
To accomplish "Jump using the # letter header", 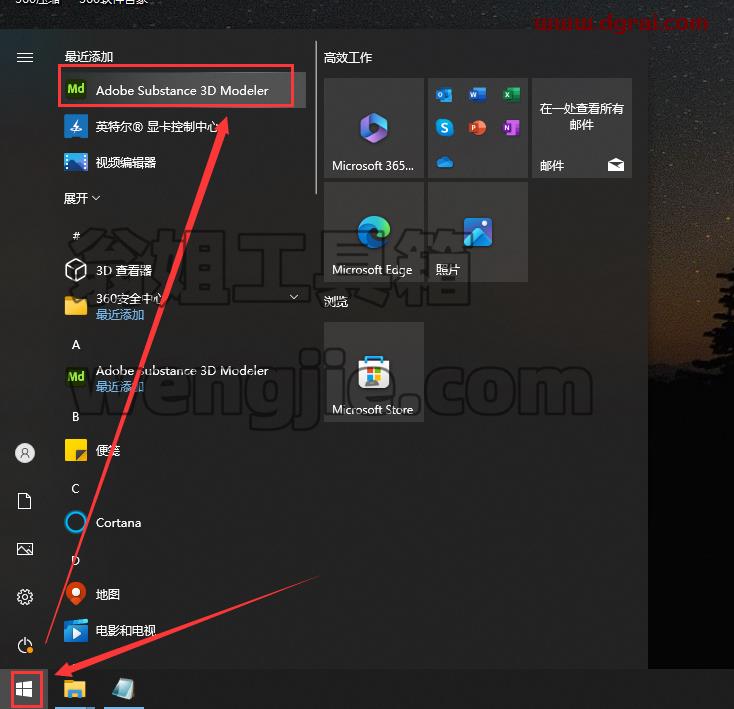I will click(x=76, y=235).
